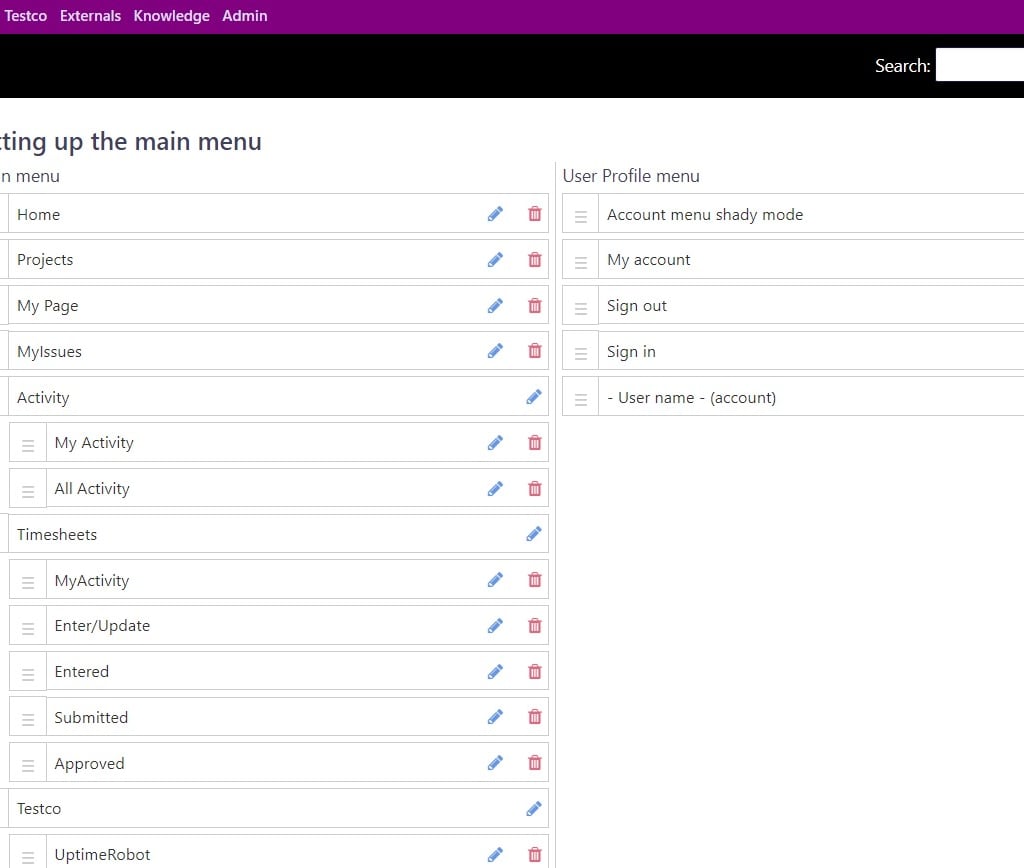Select the Projects row text

click(45, 260)
